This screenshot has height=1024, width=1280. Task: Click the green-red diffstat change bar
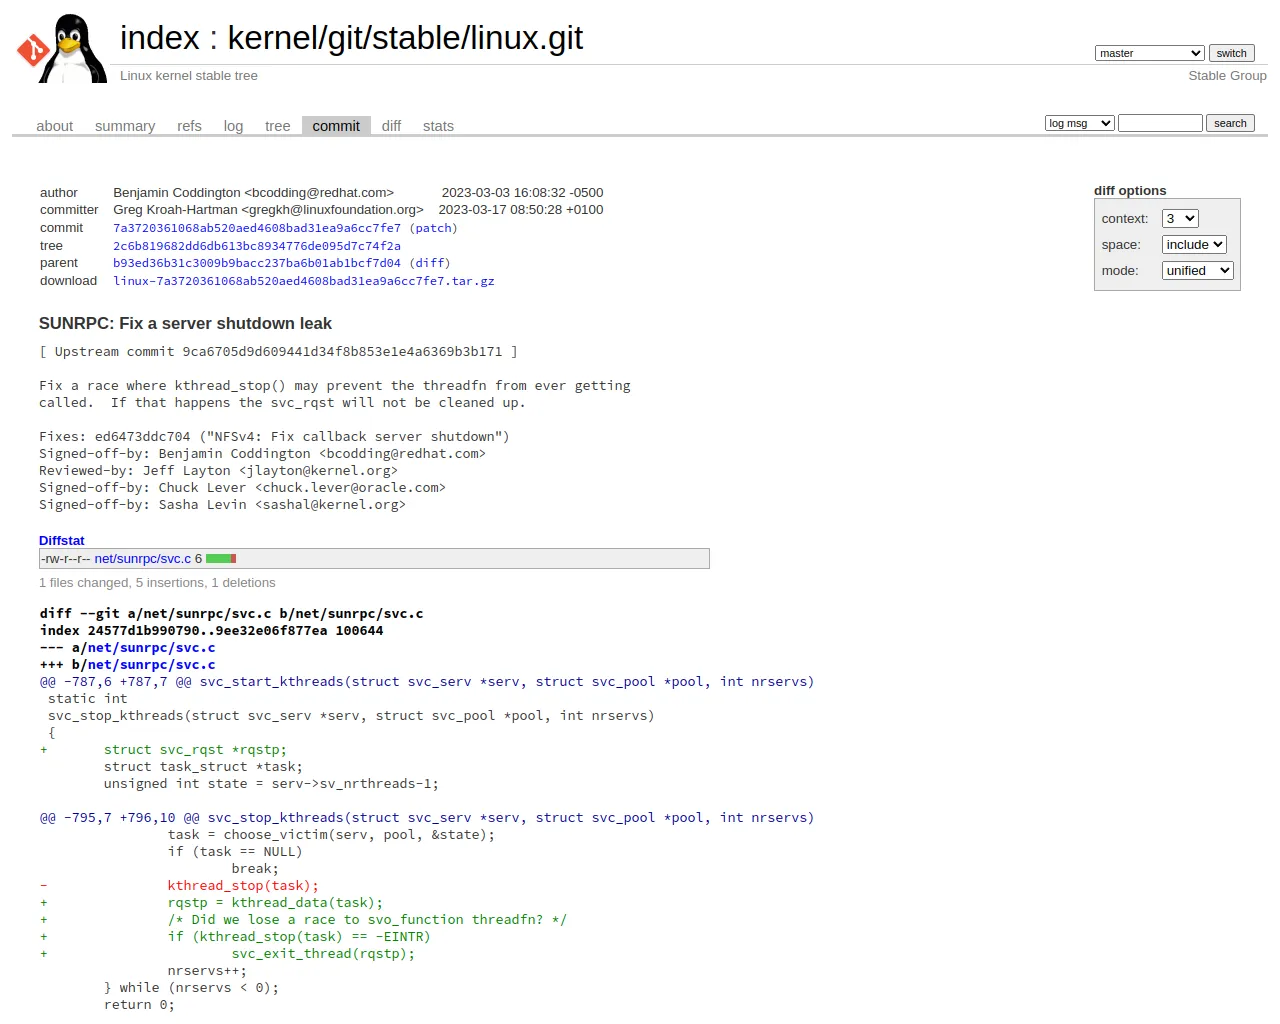[x=221, y=559]
